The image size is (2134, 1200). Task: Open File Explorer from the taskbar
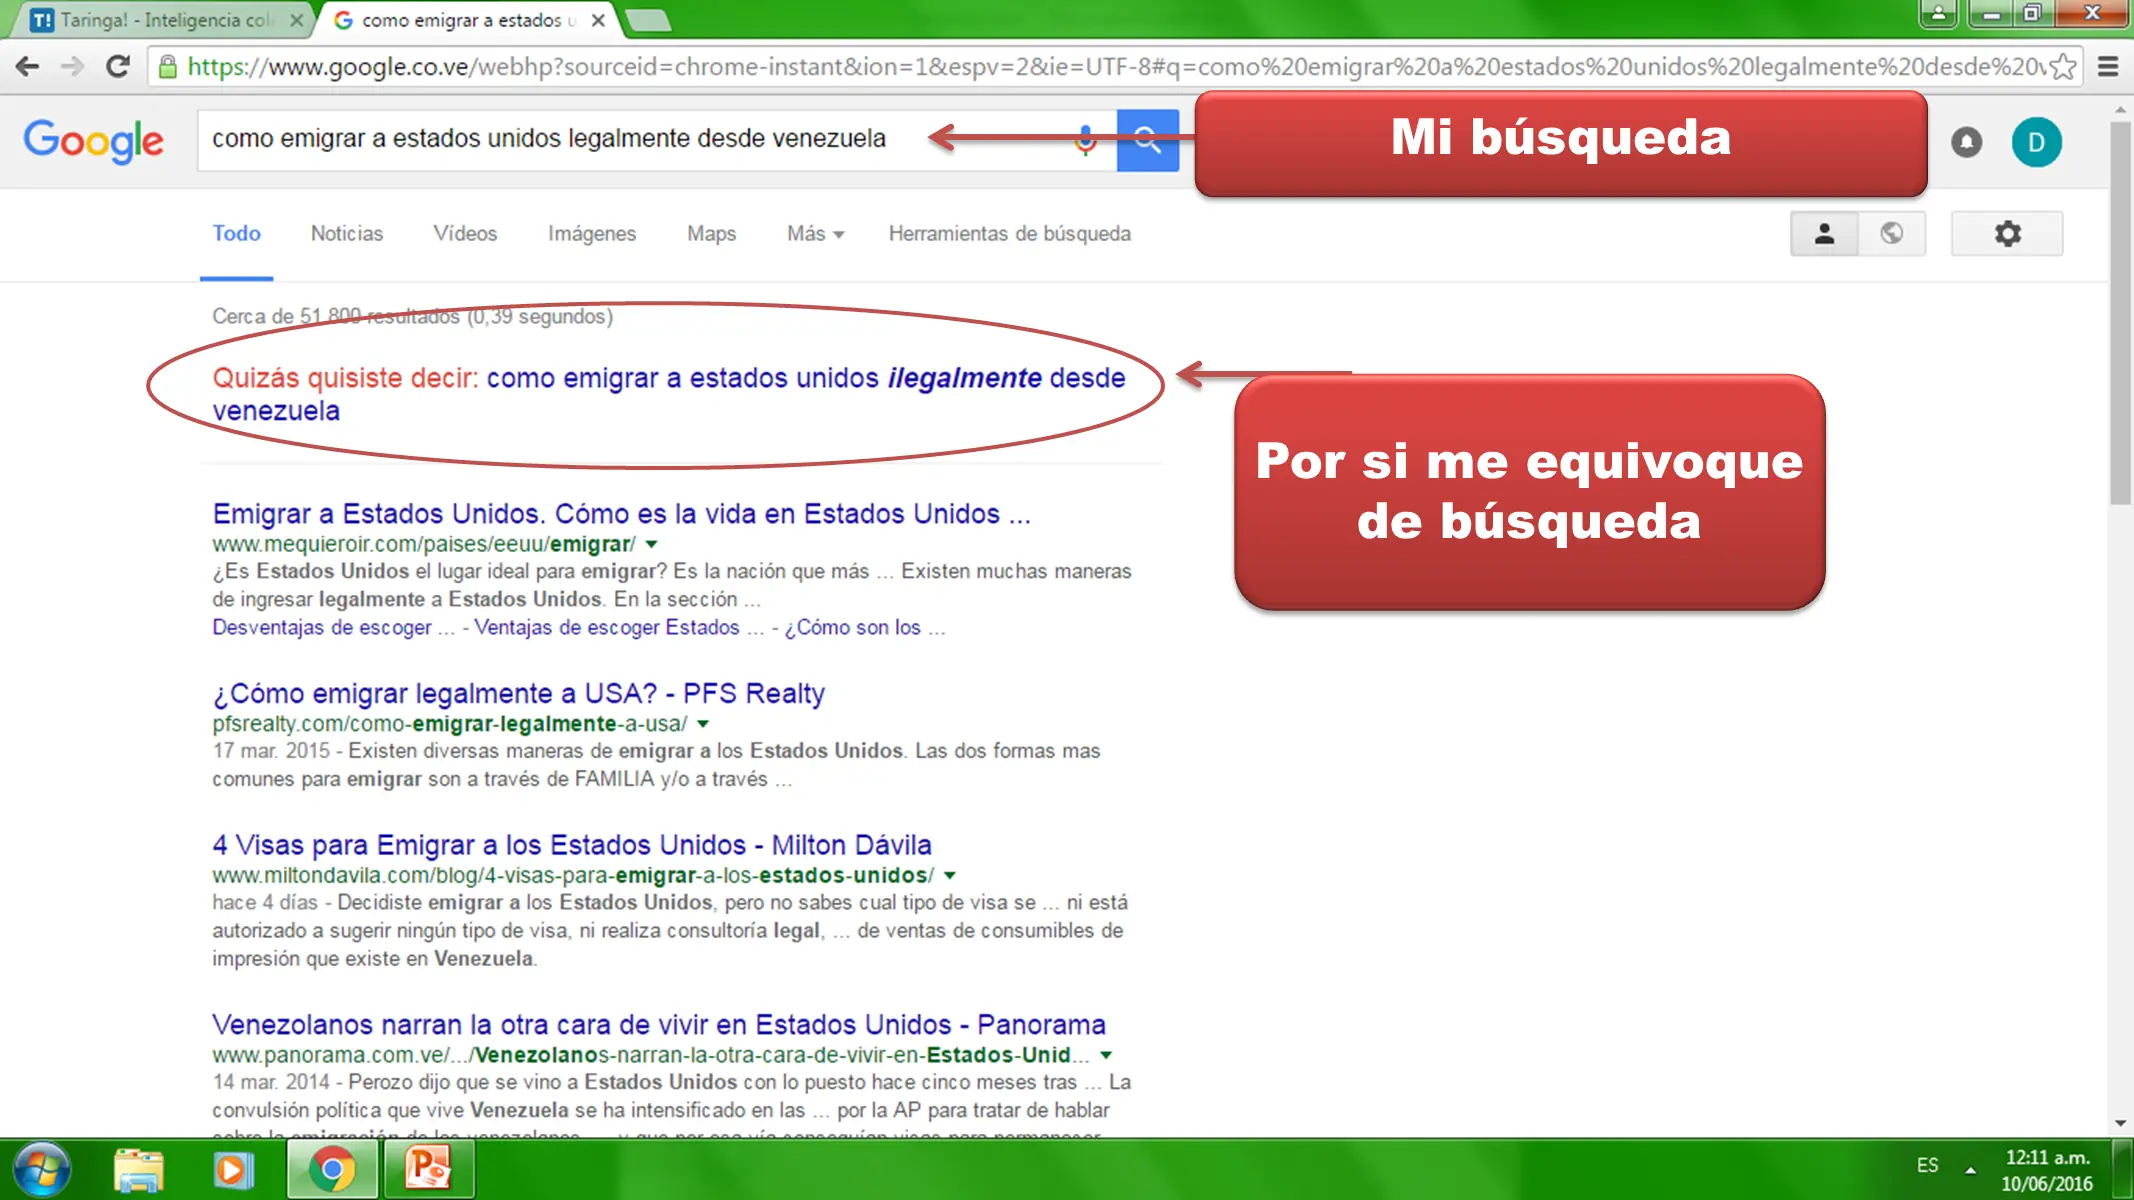point(138,1169)
